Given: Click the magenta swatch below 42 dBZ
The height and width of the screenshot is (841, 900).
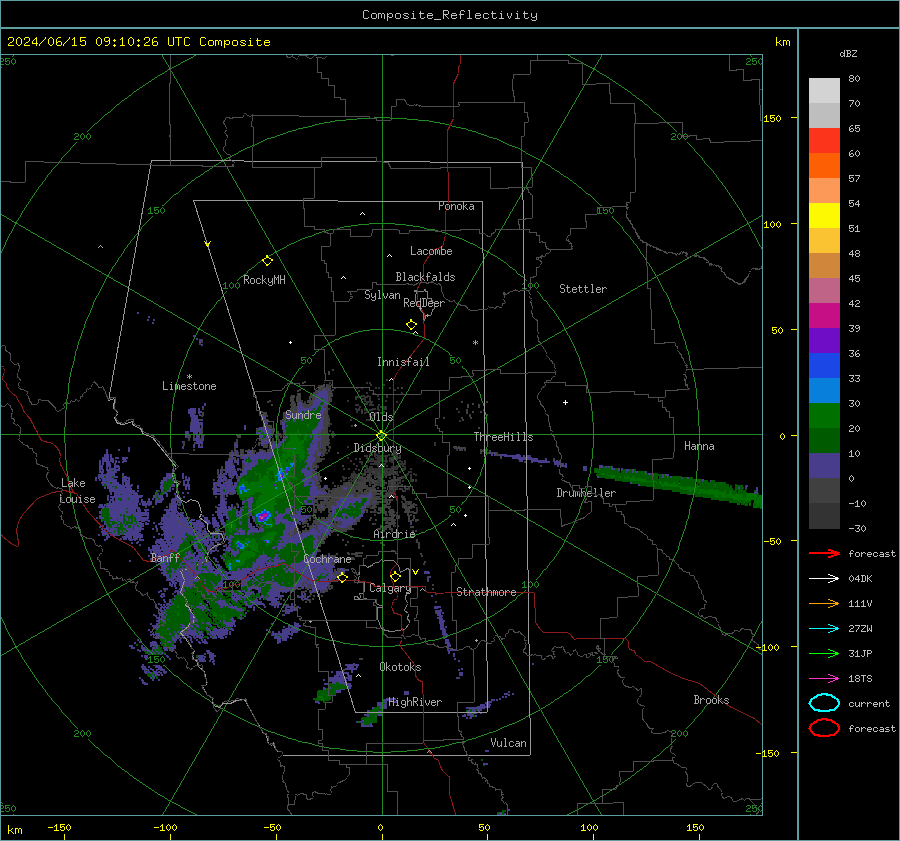Looking at the screenshot, I should (824, 315).
